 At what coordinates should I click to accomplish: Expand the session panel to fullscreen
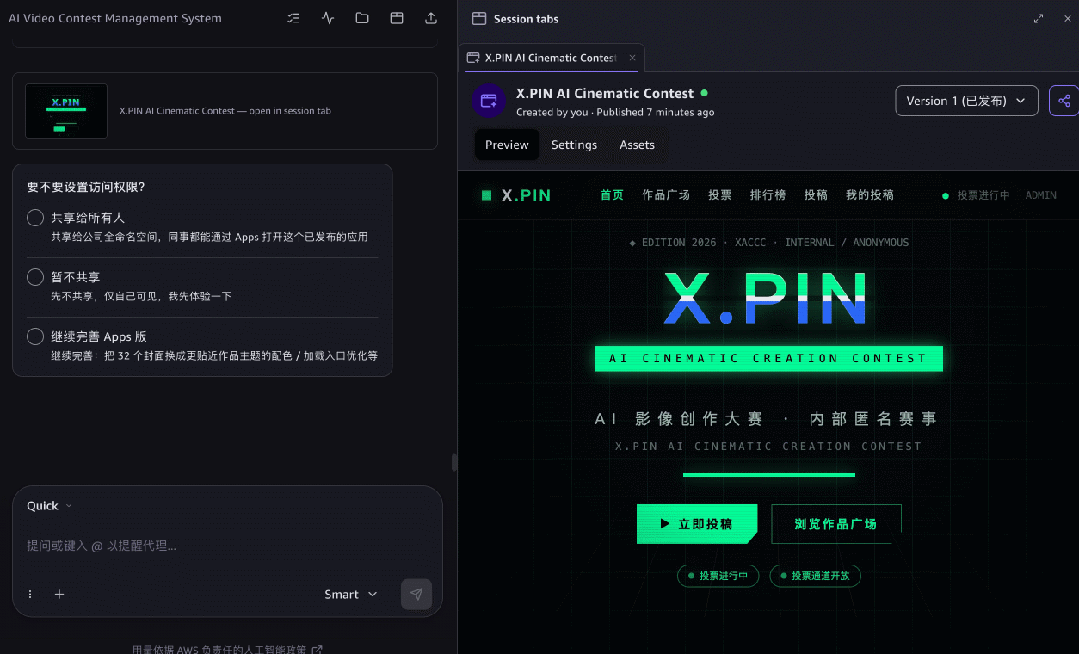[1038, 19]
